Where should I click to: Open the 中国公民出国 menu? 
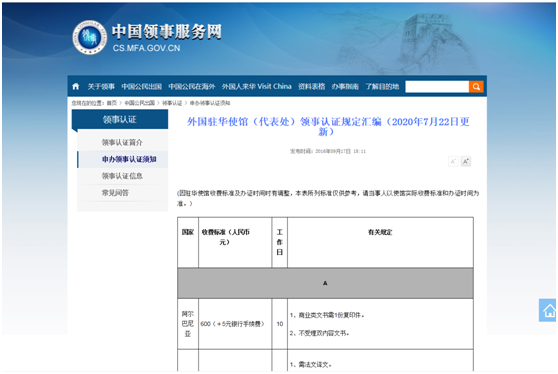click(142, 86)
